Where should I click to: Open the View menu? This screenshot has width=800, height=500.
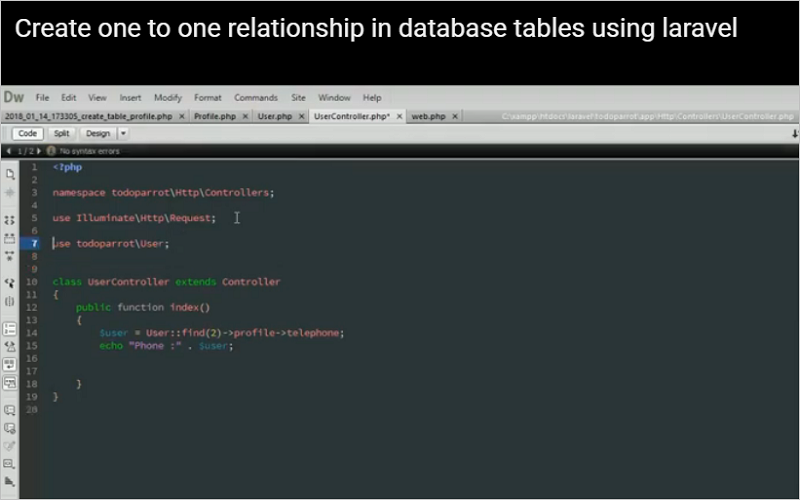tap(97, 97)
